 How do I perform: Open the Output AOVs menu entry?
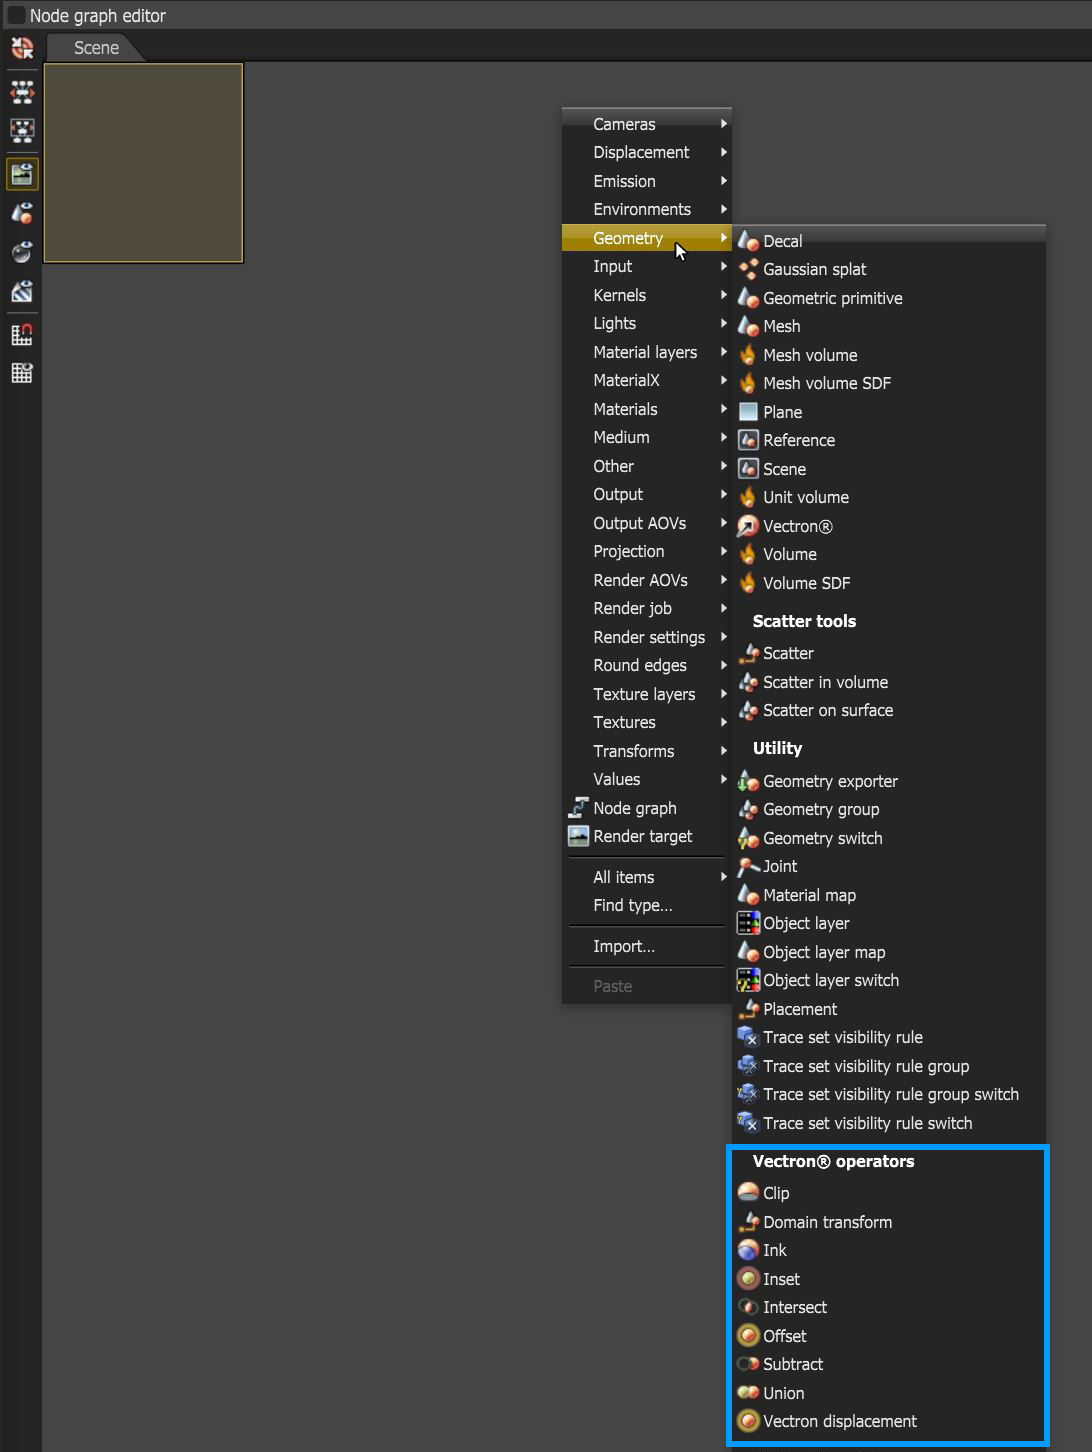(647, 523)
